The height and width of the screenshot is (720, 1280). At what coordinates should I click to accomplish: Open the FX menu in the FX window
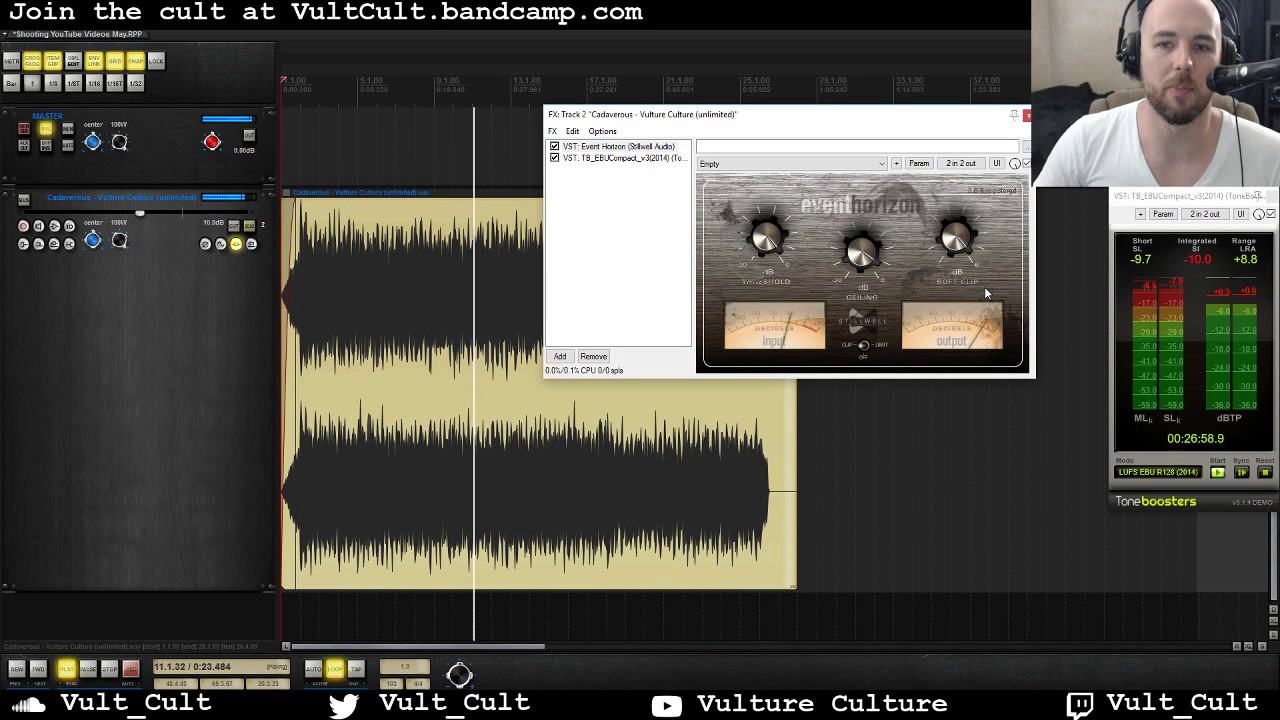pos(552,131)
